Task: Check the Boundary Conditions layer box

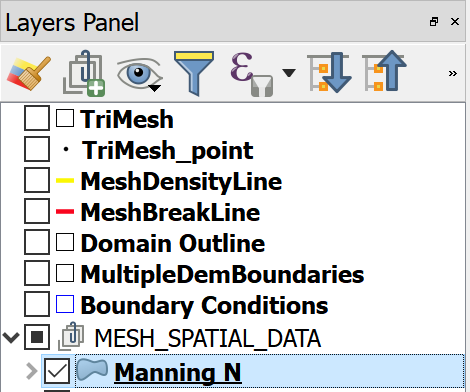Action: [37, 304]
